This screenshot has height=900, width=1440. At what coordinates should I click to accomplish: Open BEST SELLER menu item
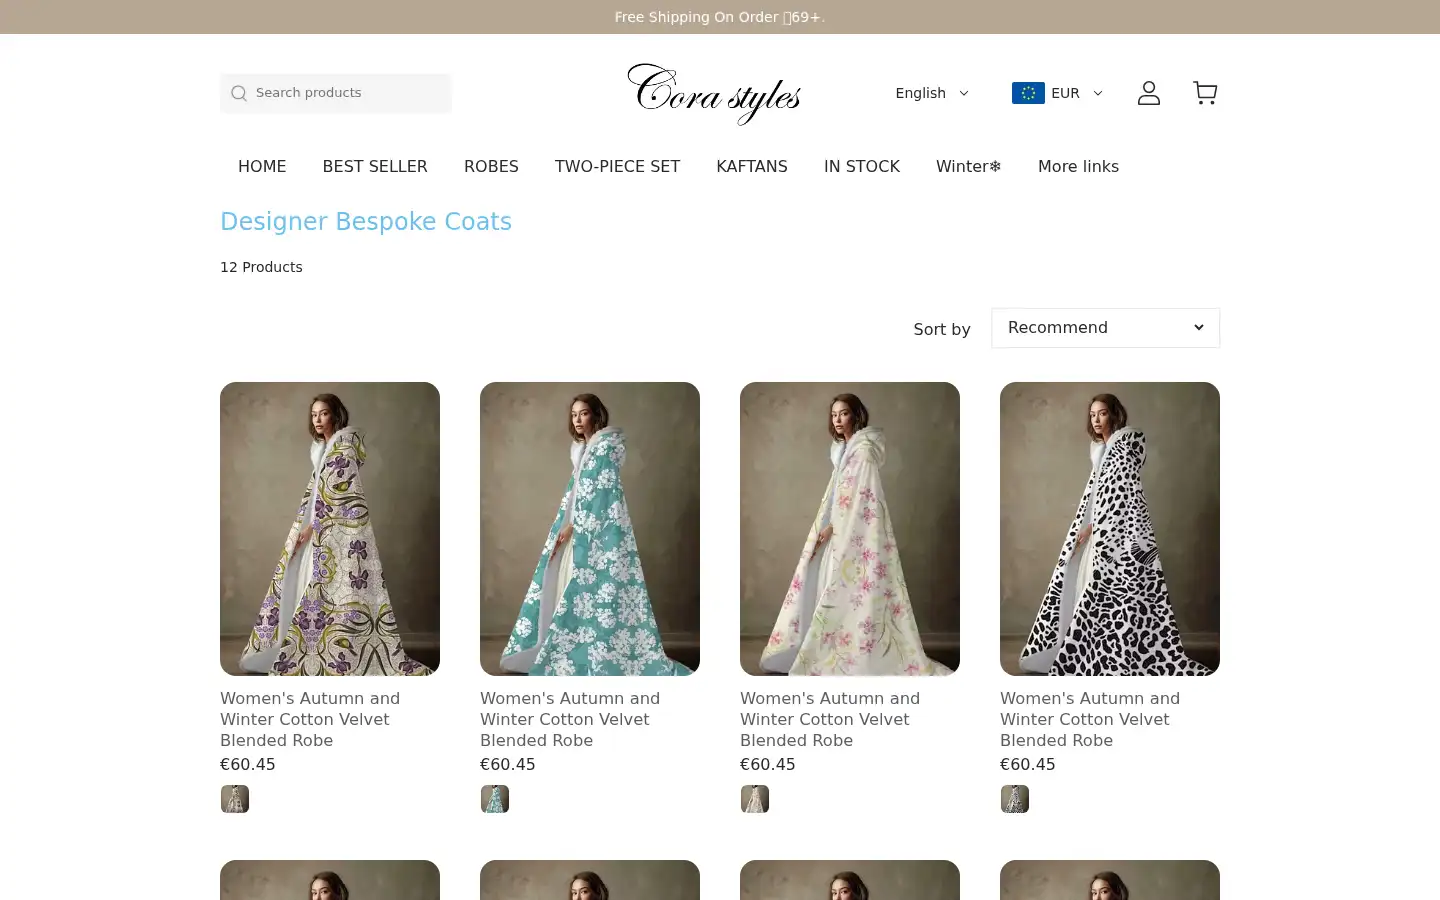point(375,167)
